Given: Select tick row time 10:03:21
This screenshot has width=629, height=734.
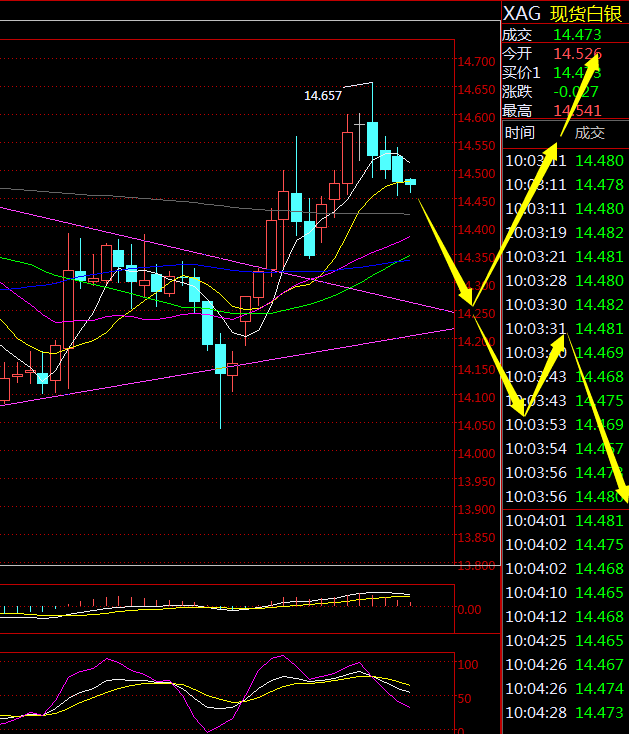Looking at the screenshot, I should coord(536,257).
